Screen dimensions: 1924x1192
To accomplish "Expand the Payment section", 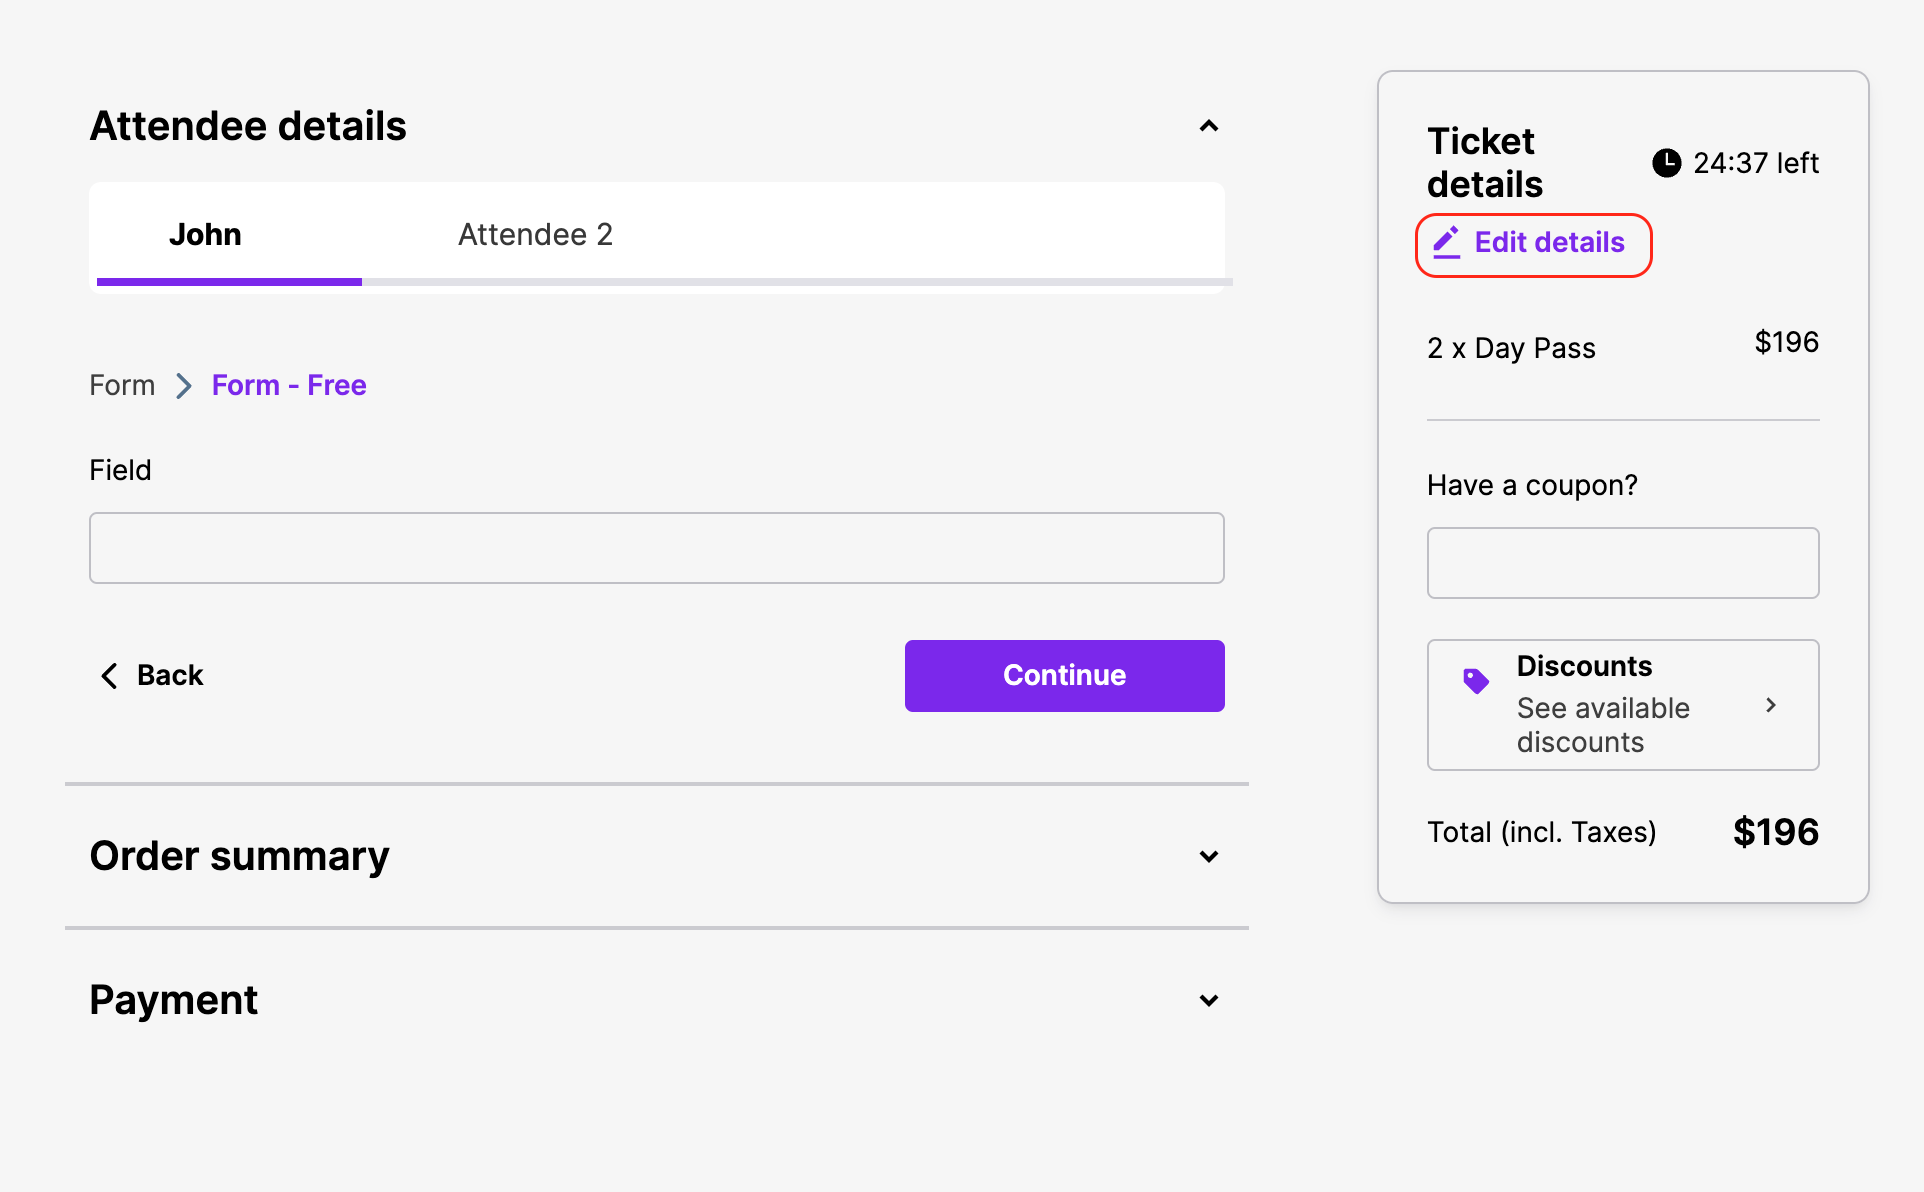I will coord(1208,1000).
